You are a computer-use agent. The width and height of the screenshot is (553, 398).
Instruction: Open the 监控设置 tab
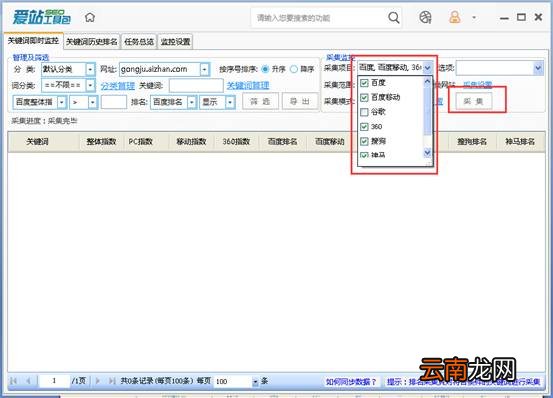175,42
